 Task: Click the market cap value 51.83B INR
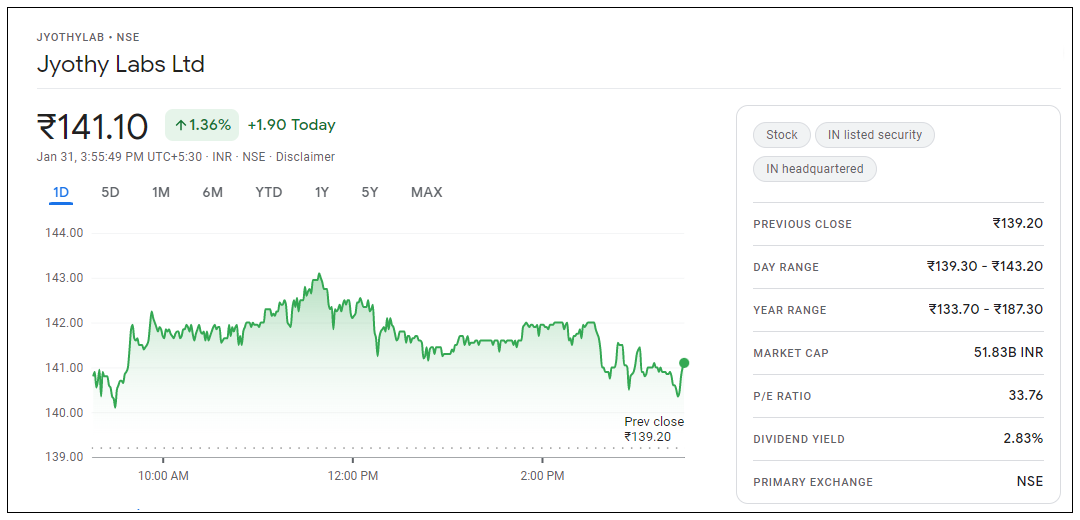point(1008,353)
